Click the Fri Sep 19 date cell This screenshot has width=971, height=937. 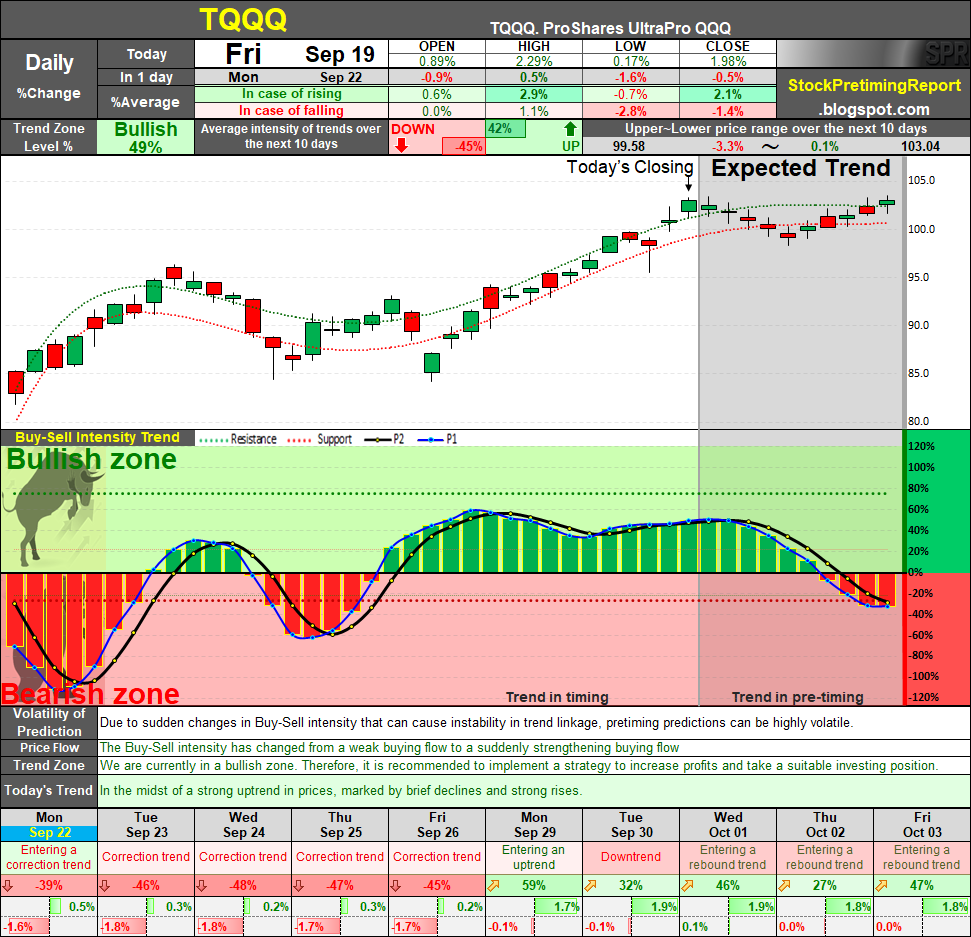click(x=292, y=54)
